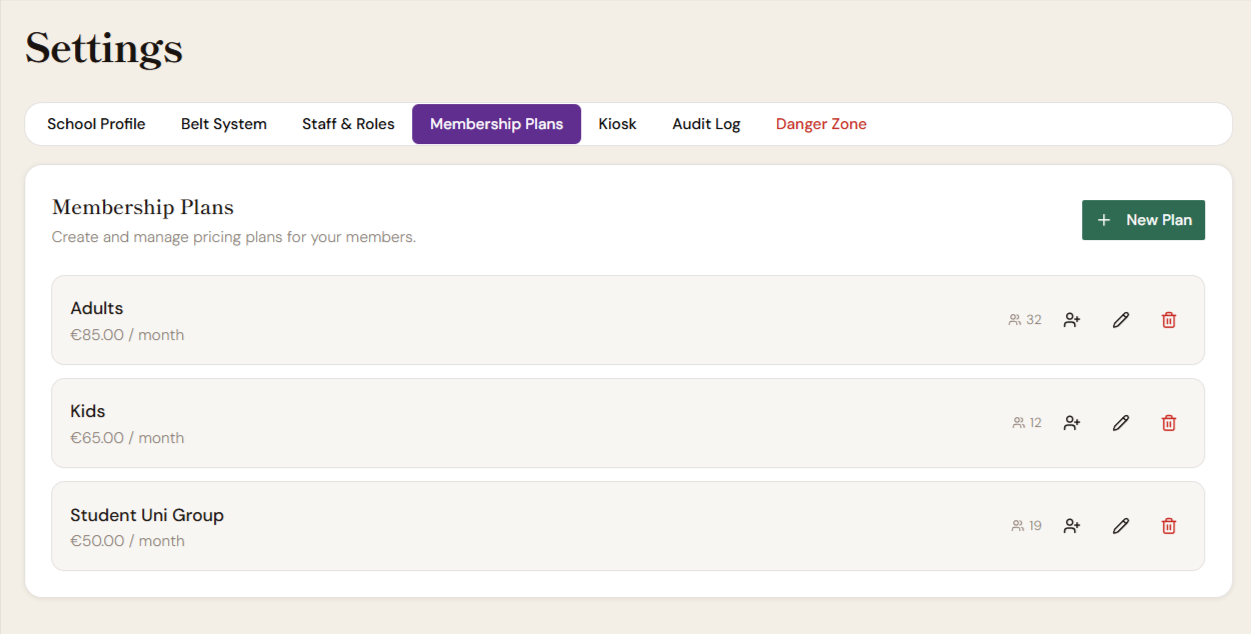The width and height of the screenshot is (1251, 634).
Task: Add a member to Adults plan
Action: (1072, 320)
